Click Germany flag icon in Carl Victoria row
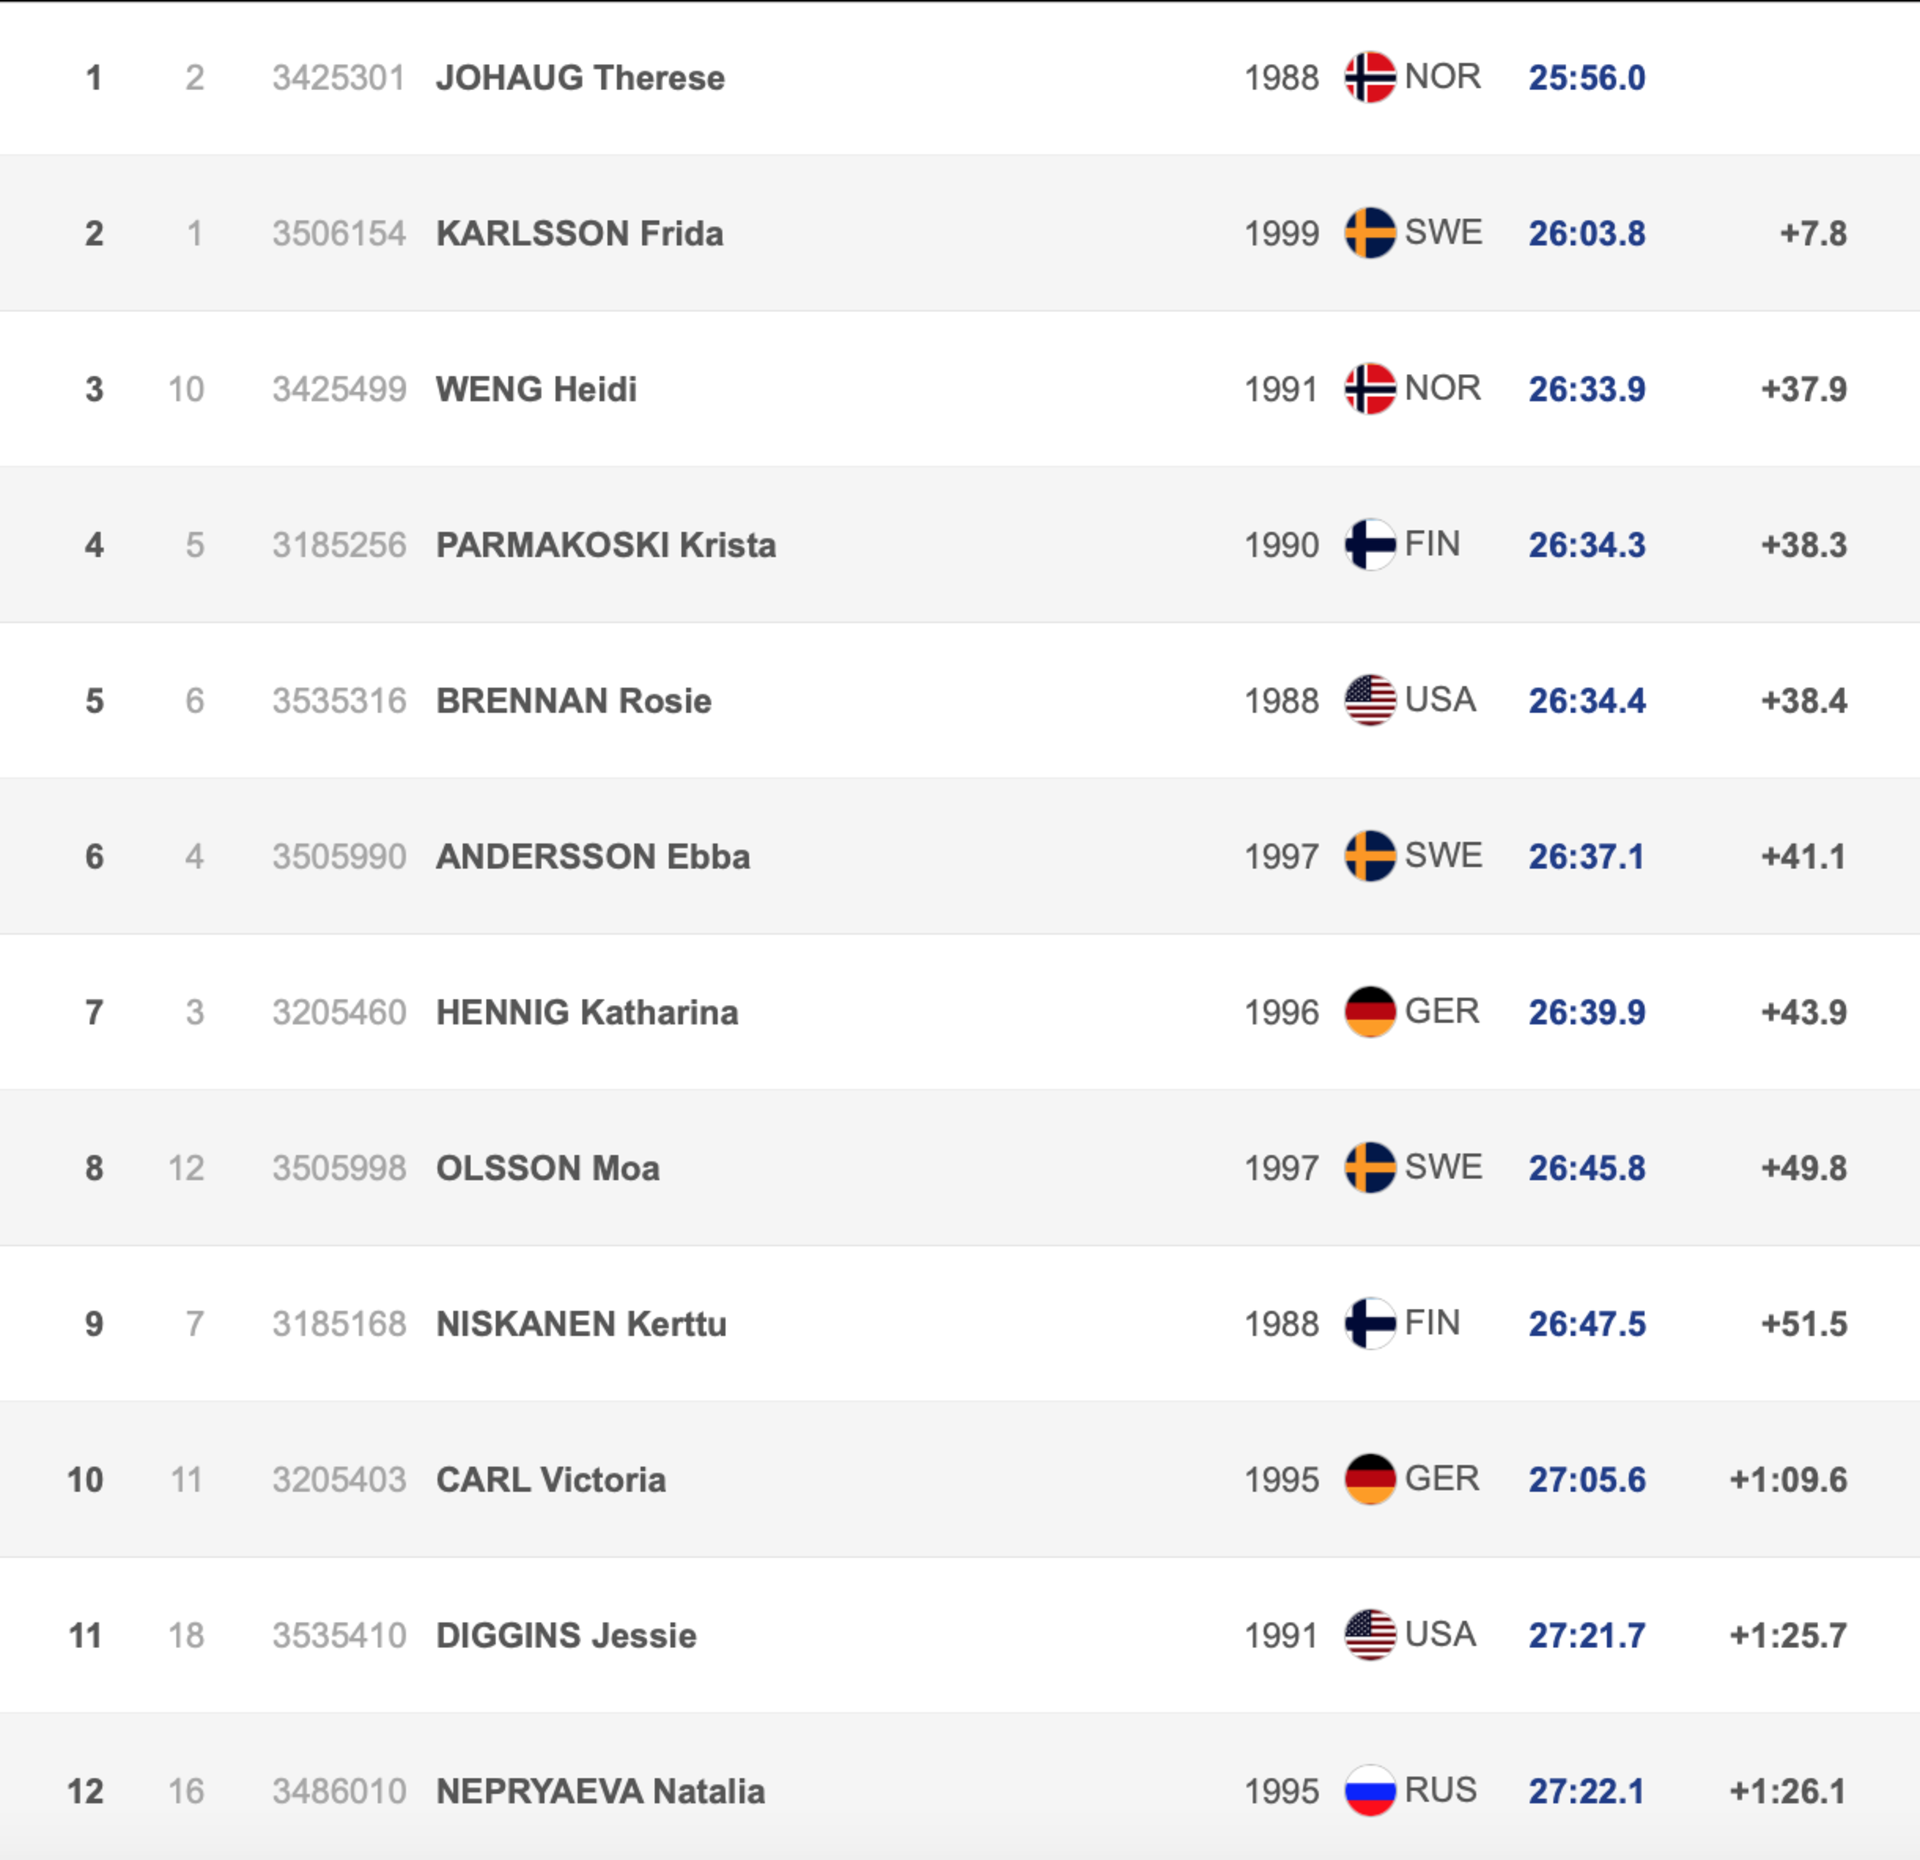 (1370, 1479)
